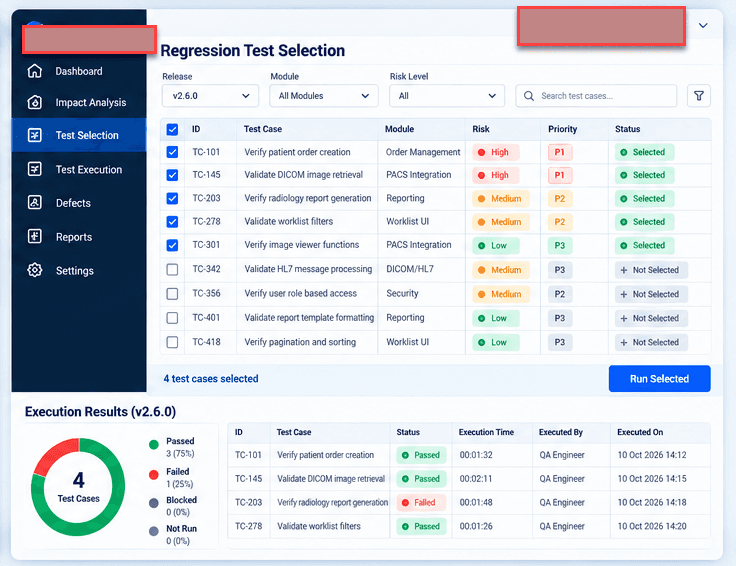Click '4 test cases selected' text
This screenshot has width=736, height=566.
(x=211, y=379)
